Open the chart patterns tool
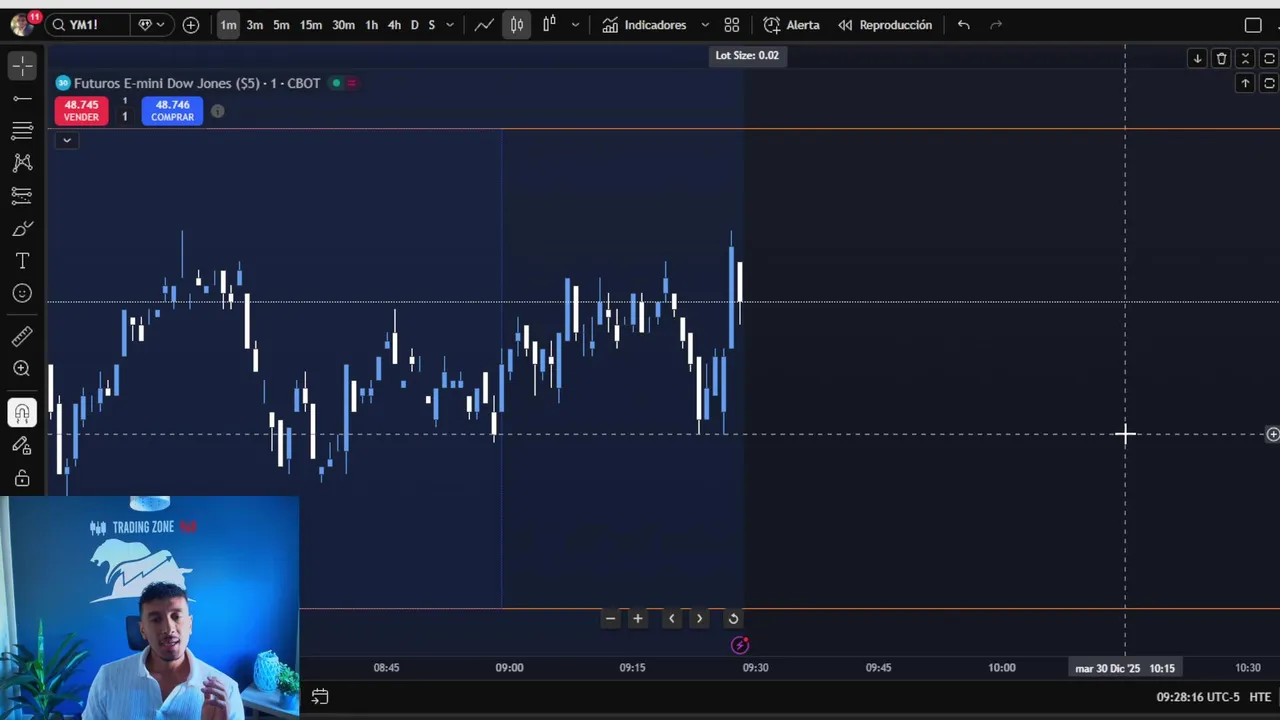The height and width of the screenshot is (720, 1280). tap(22, 162)
